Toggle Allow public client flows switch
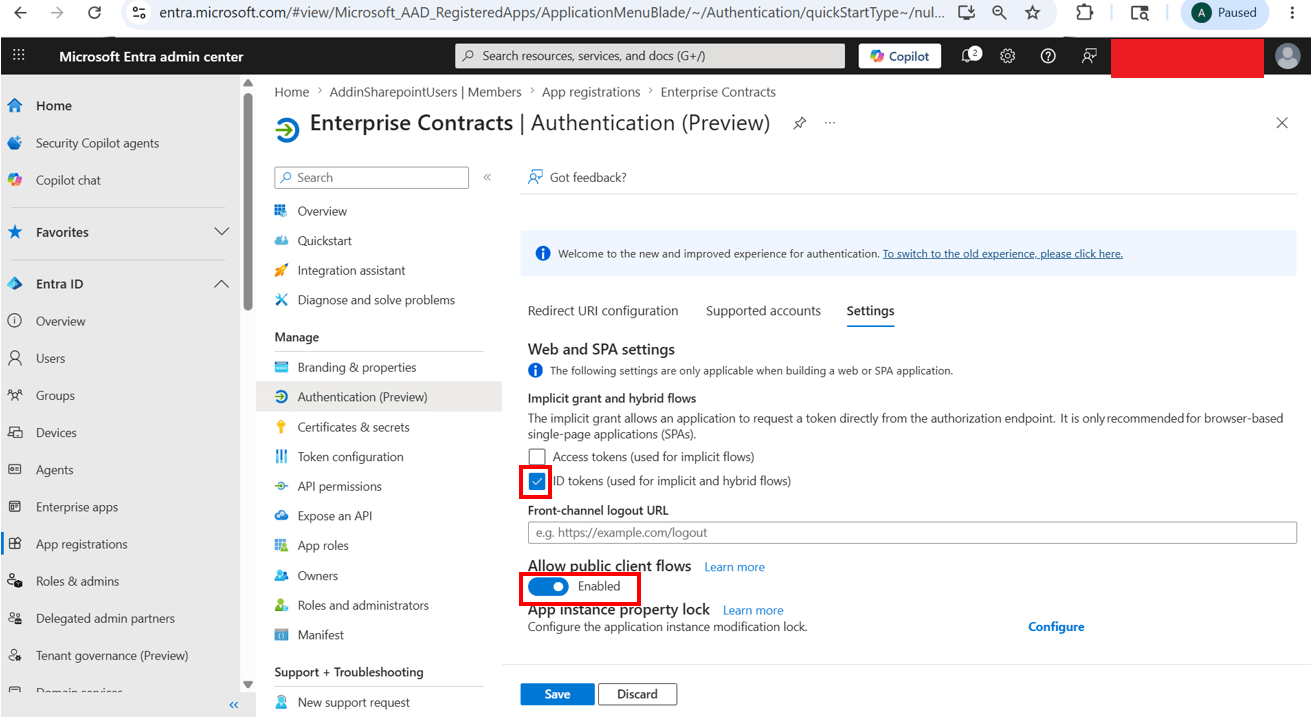The height and width of the screenshot is (721, 1311). [549, 586]
